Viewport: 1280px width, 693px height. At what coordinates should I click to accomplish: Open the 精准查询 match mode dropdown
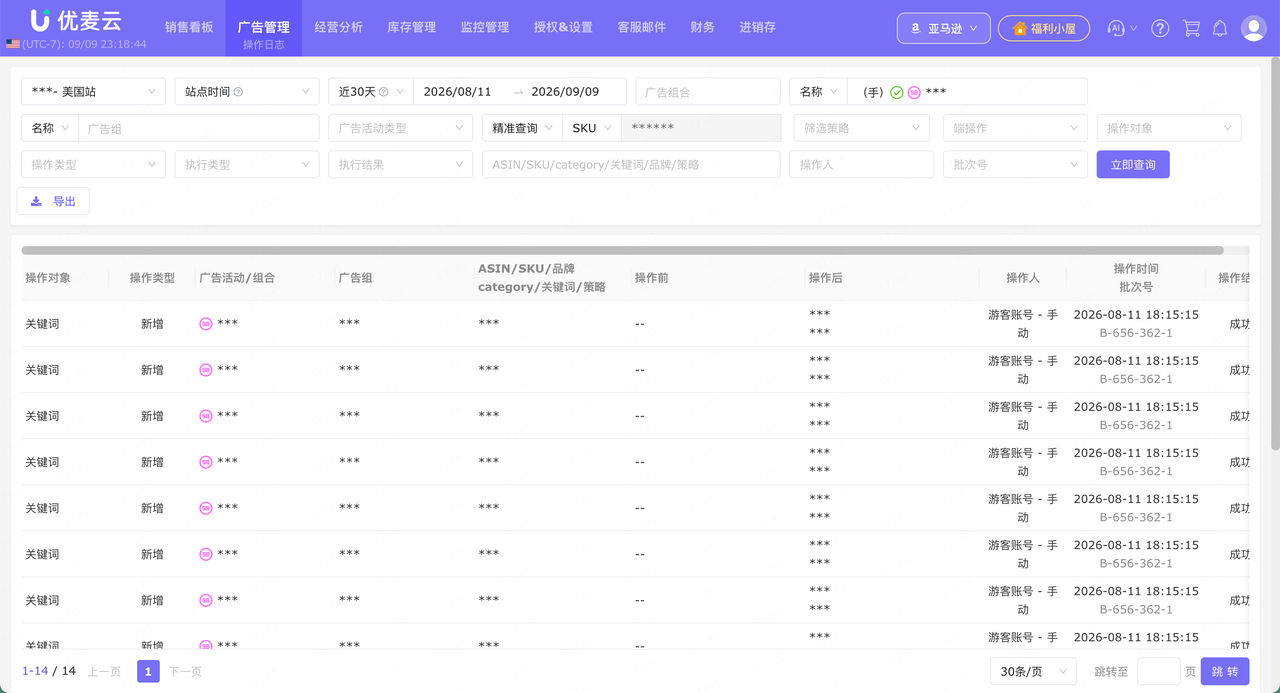click(522, 128)
